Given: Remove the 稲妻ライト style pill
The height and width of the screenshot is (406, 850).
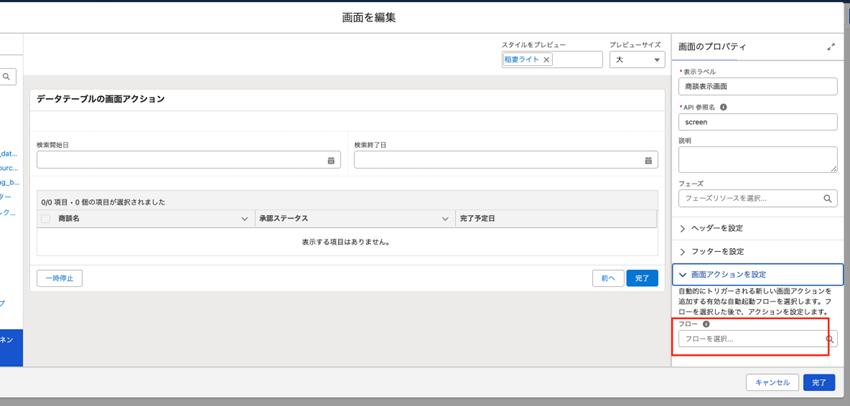Looking at the screenshot, I should tap(546, 60).
